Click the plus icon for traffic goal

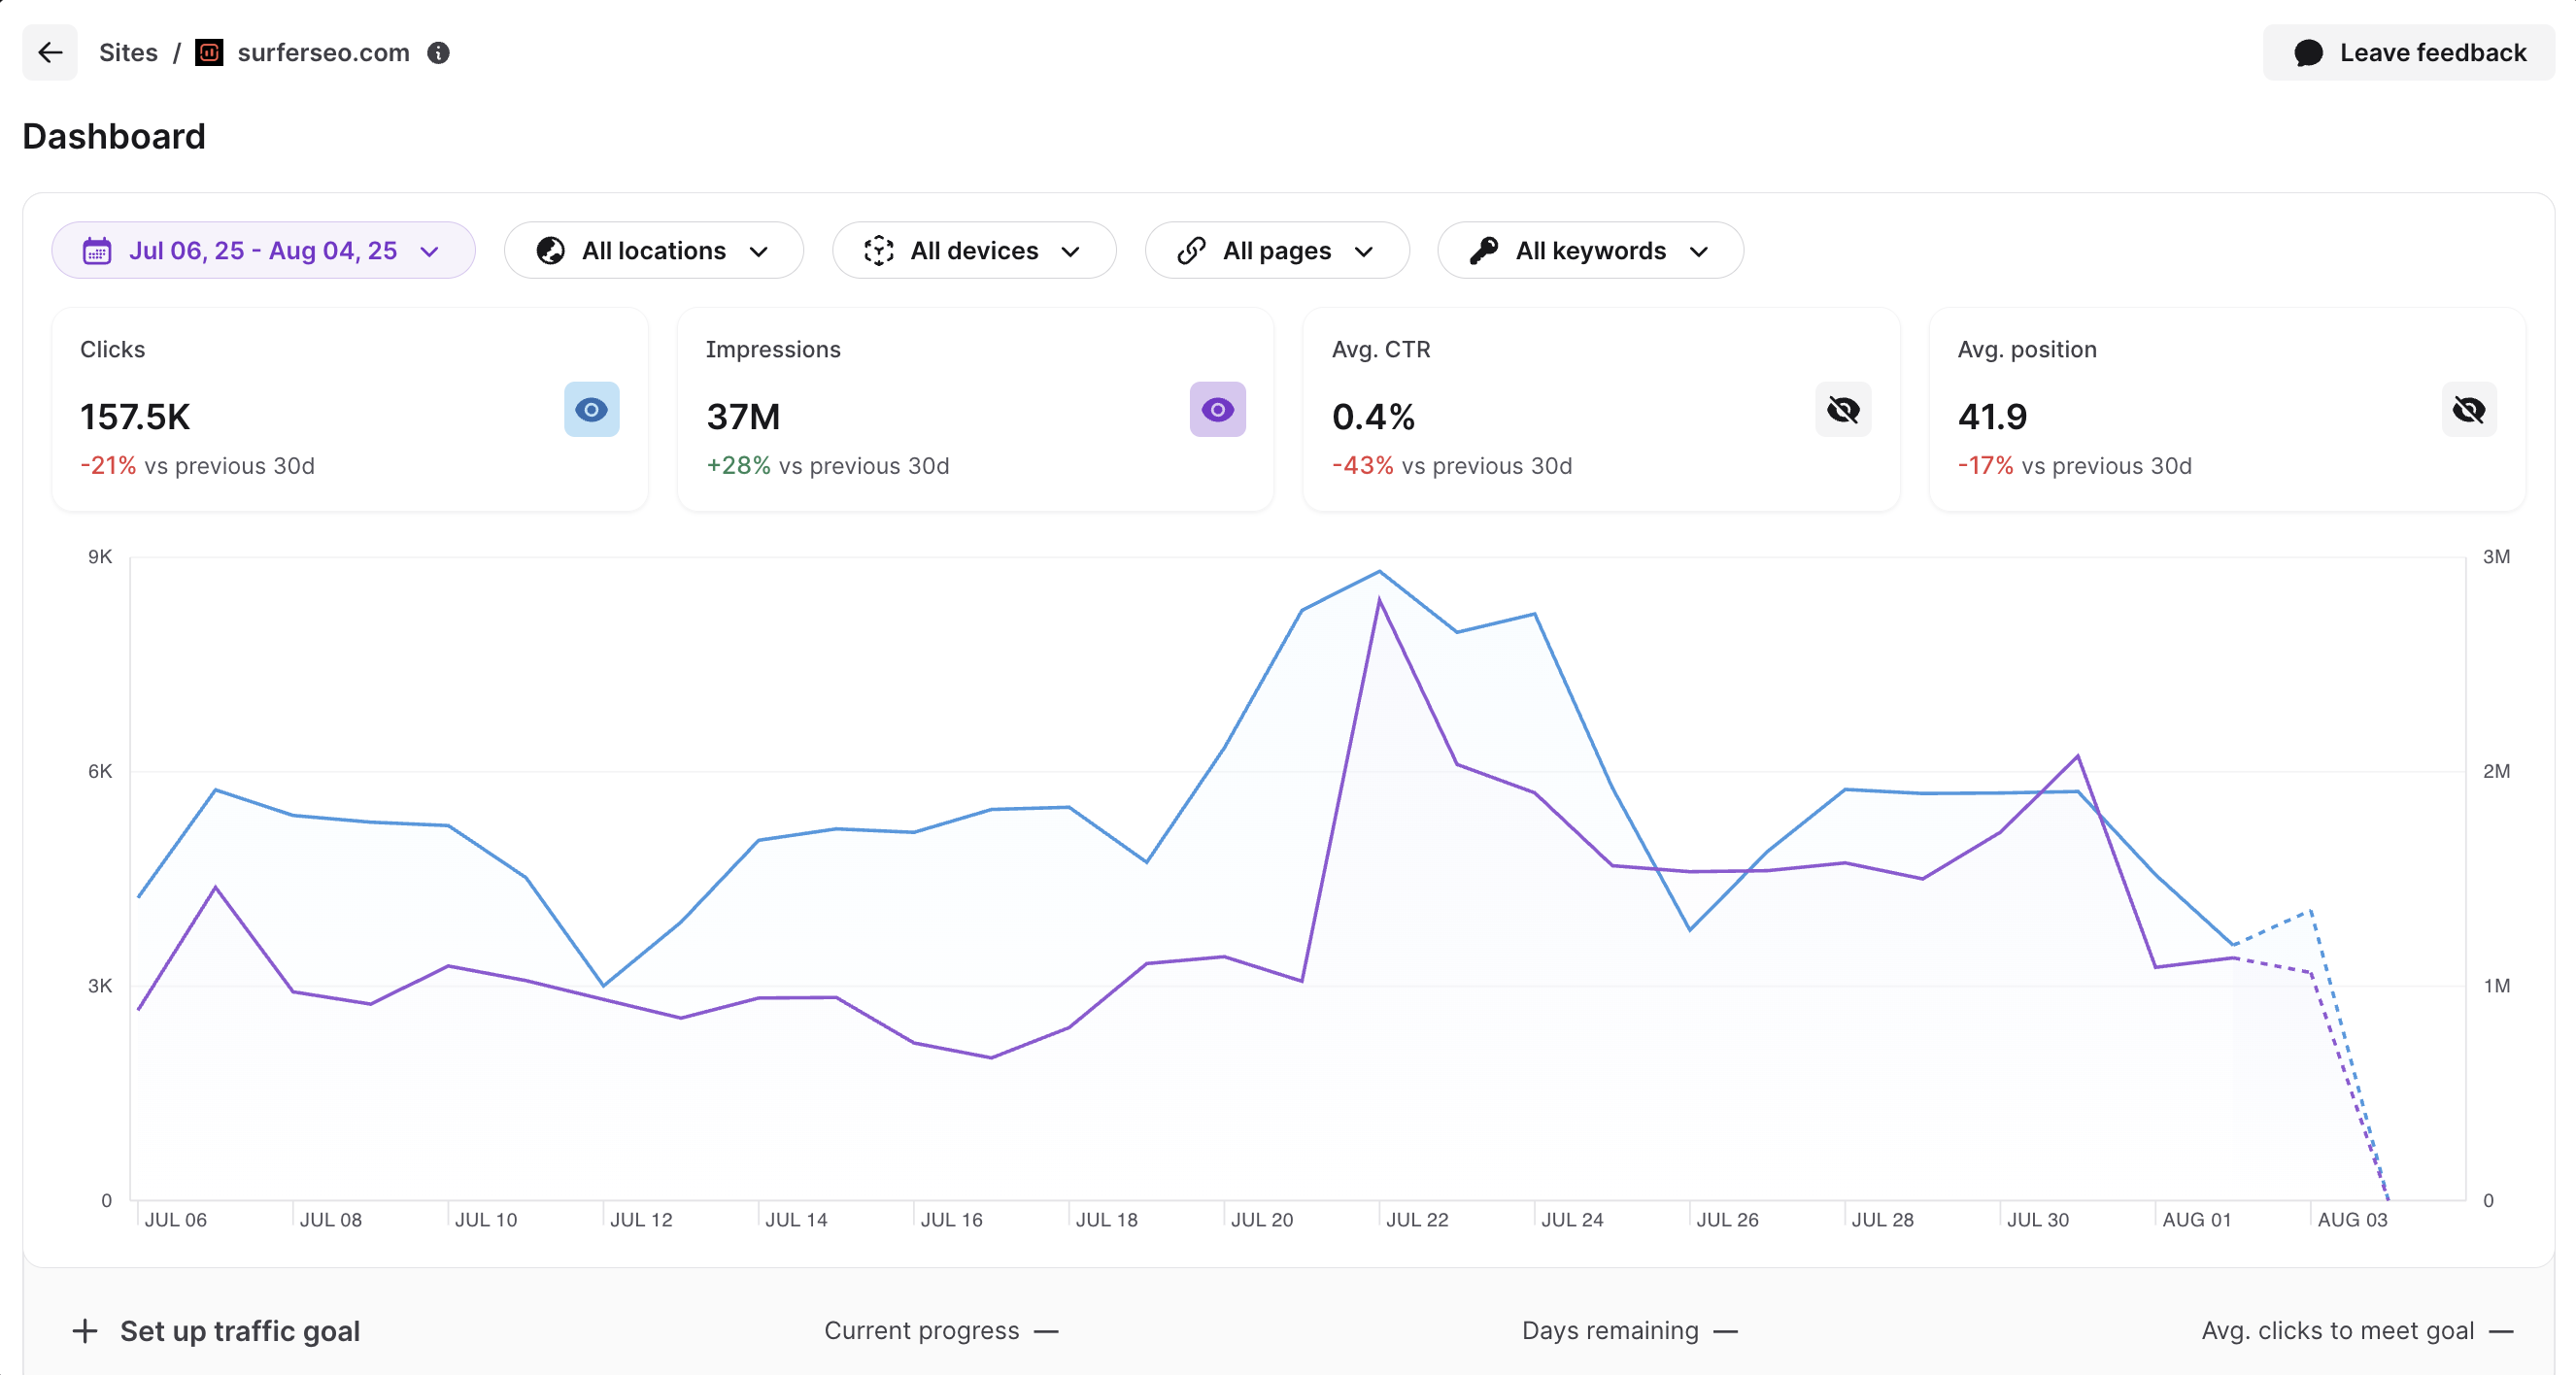coord(85,1331)
